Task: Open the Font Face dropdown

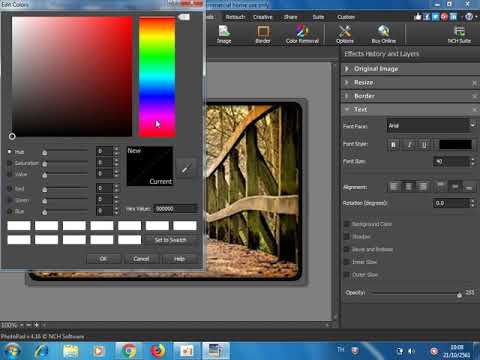Action: tap(432, 126)
